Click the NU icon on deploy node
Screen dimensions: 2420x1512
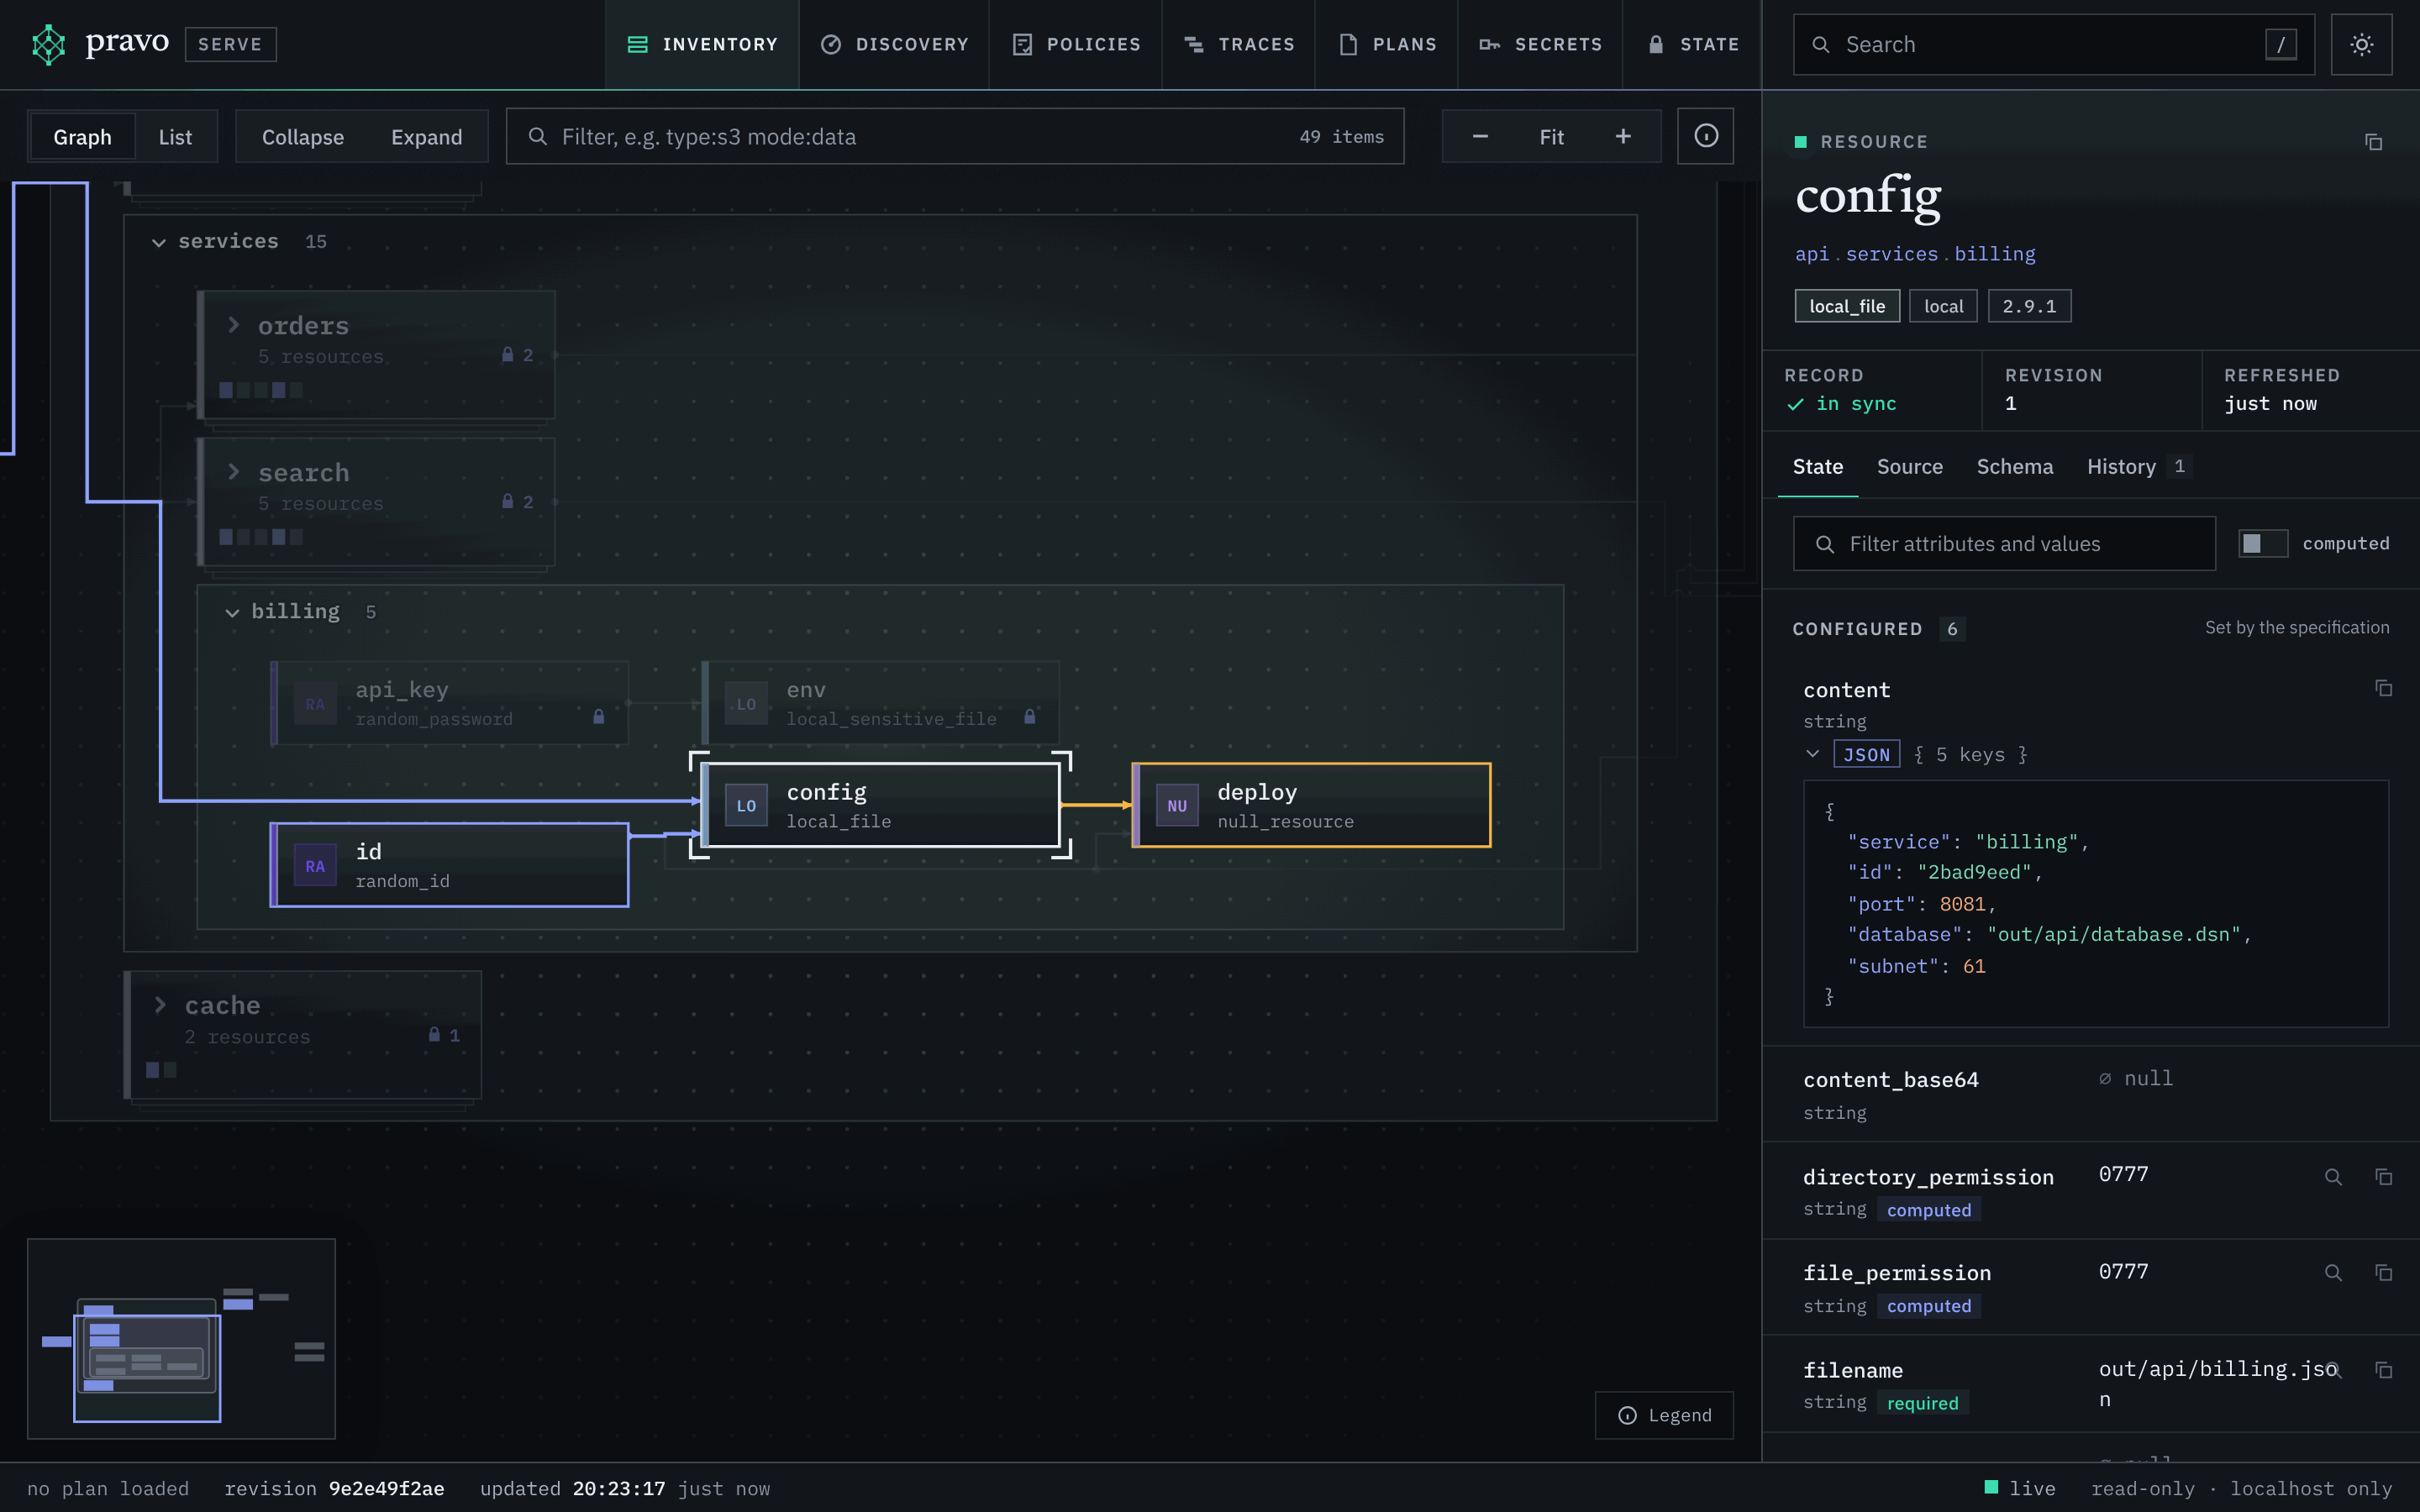[1177, 805]
